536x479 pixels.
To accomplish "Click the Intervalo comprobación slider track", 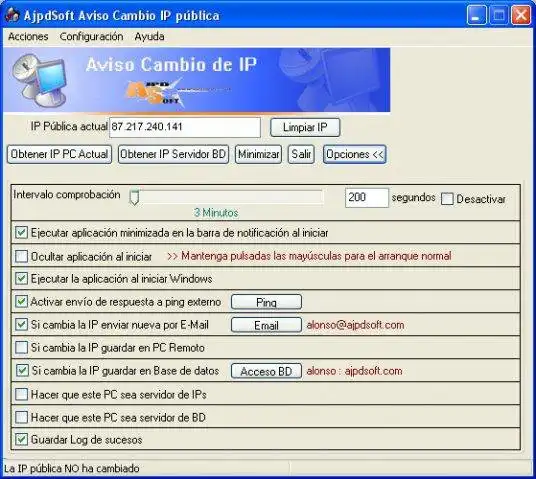I will click(x=226, y=197).
